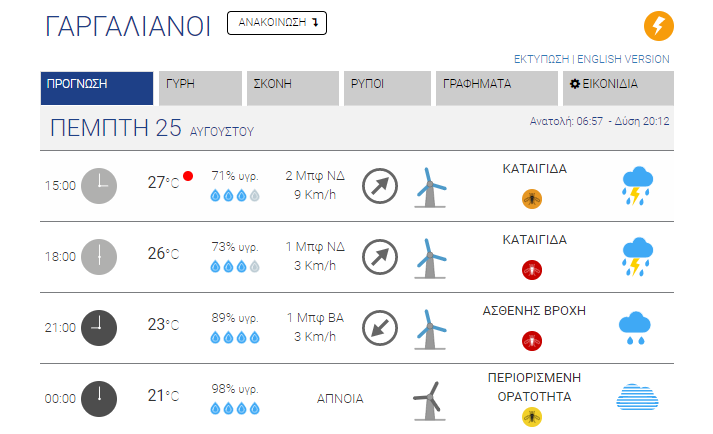Viewport: 713px width, 434px height.
Task: Switch to ENGLISH VERSION
Action: 623,59
